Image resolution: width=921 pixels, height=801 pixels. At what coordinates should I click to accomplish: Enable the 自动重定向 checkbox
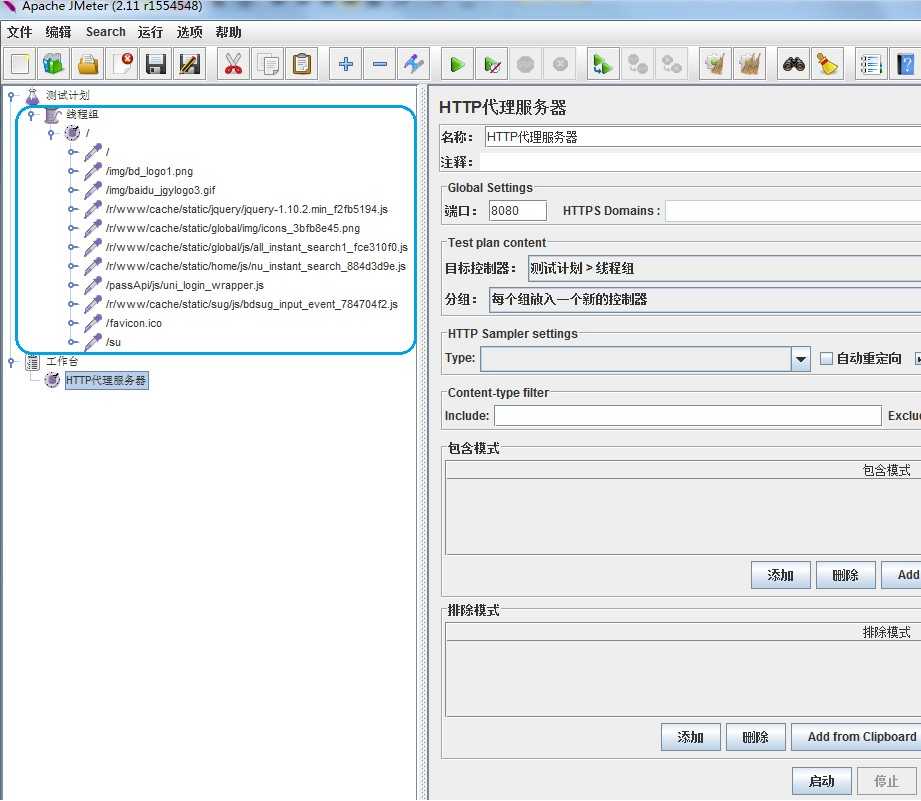(x=826, y=358)
